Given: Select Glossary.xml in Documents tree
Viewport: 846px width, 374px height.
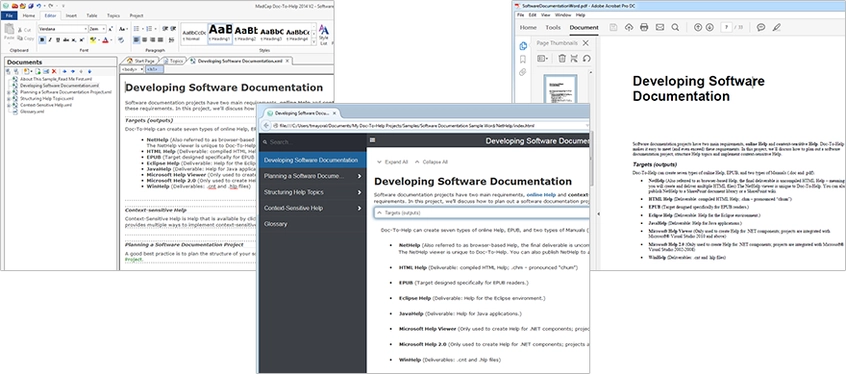Looking at the screenshot, I should pos(32,112).
